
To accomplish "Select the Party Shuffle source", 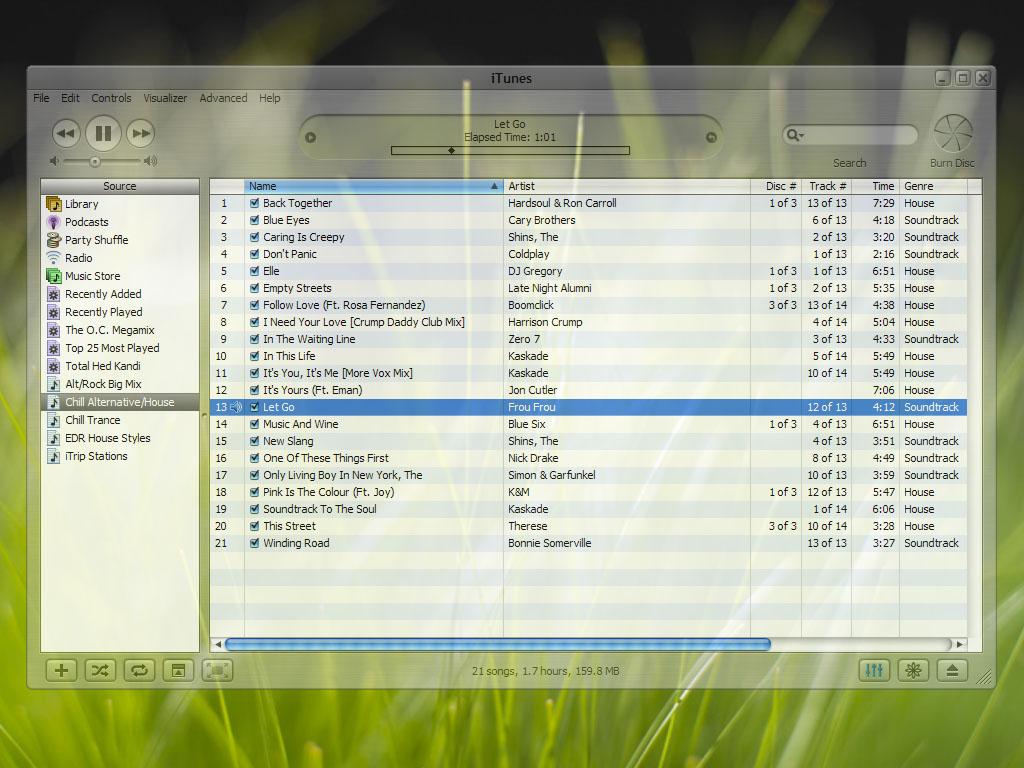I will (96, 240).
